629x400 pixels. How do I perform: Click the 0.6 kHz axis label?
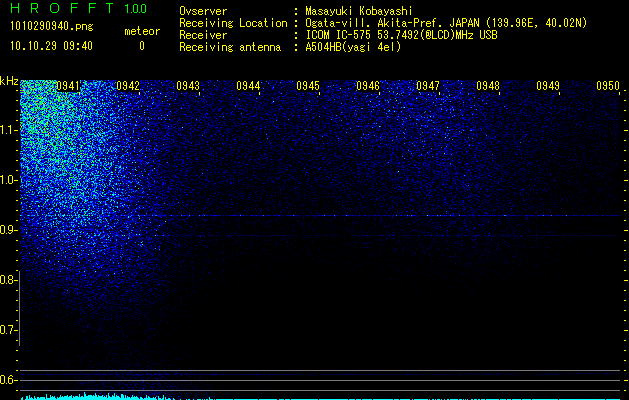(x=8, y=380)
